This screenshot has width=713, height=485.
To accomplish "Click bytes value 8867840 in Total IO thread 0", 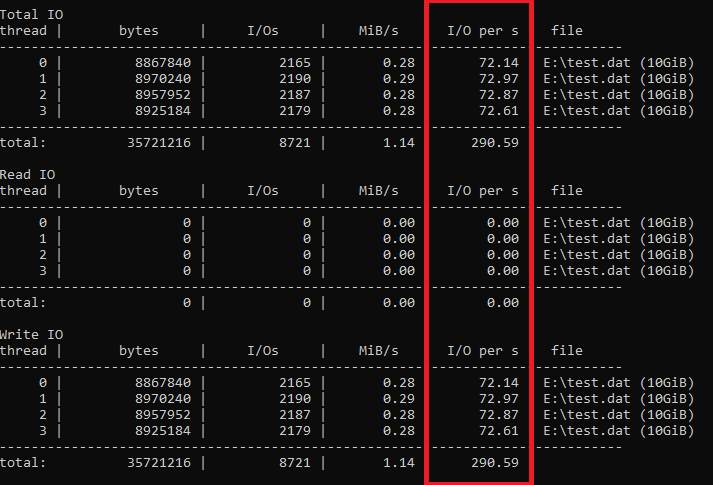I will tap(163, 63).
